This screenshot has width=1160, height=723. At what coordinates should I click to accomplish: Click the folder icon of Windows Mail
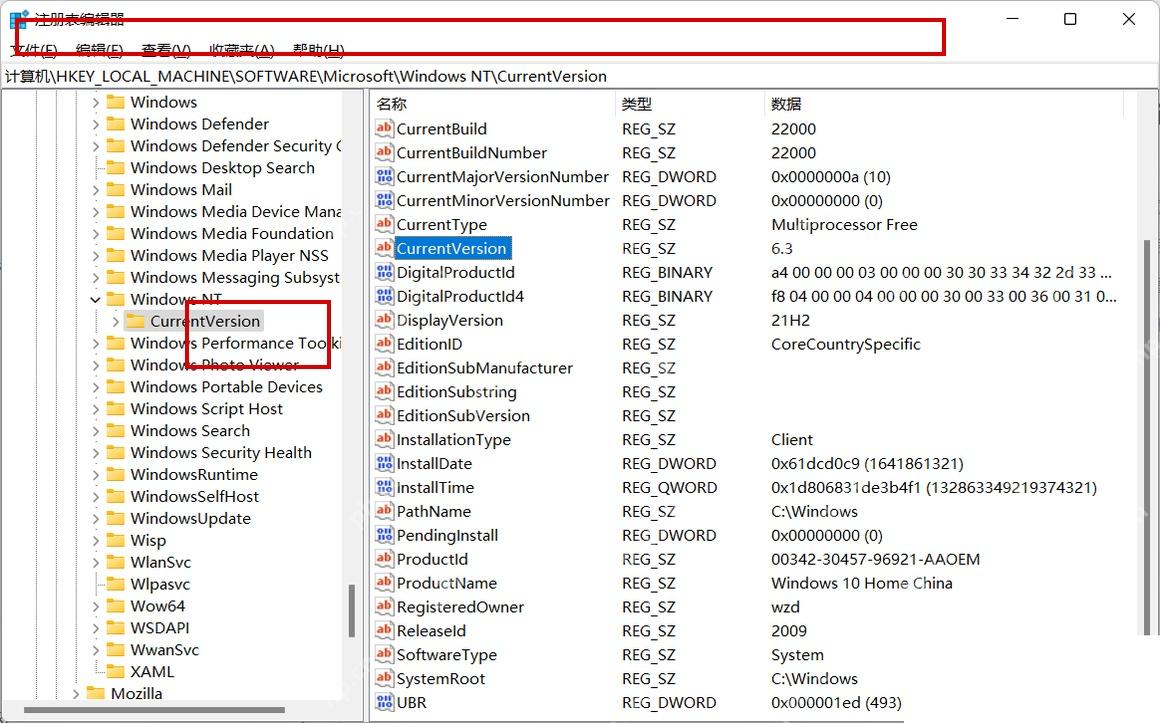(115, 189)
